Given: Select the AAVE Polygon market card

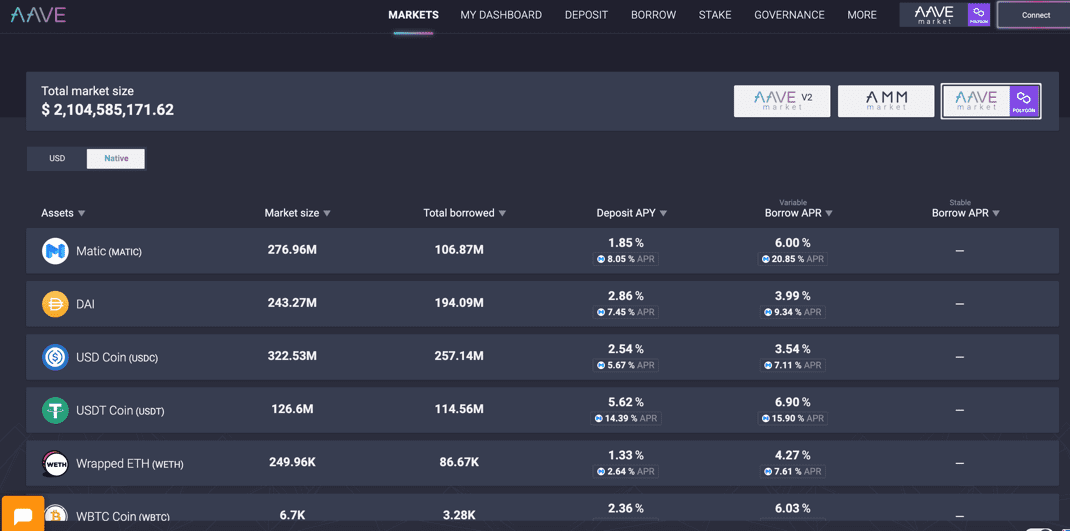Looking at the screenshot, I should coord(991,101).
